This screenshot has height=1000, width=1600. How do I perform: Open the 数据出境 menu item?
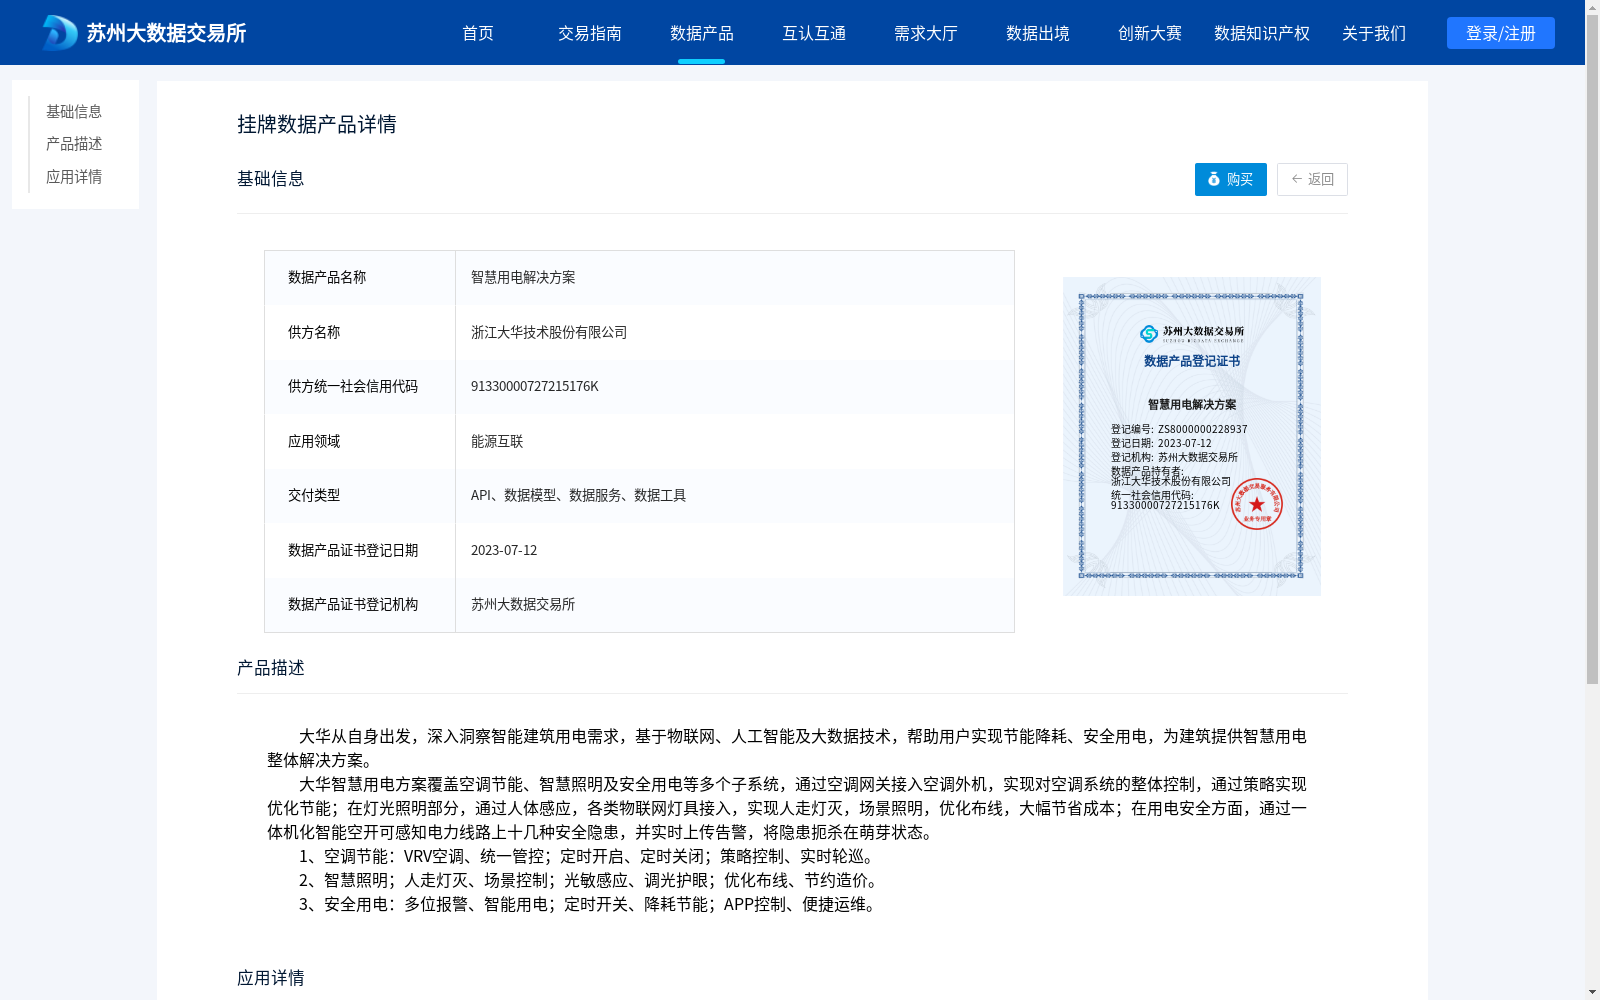click(1038, 33)
